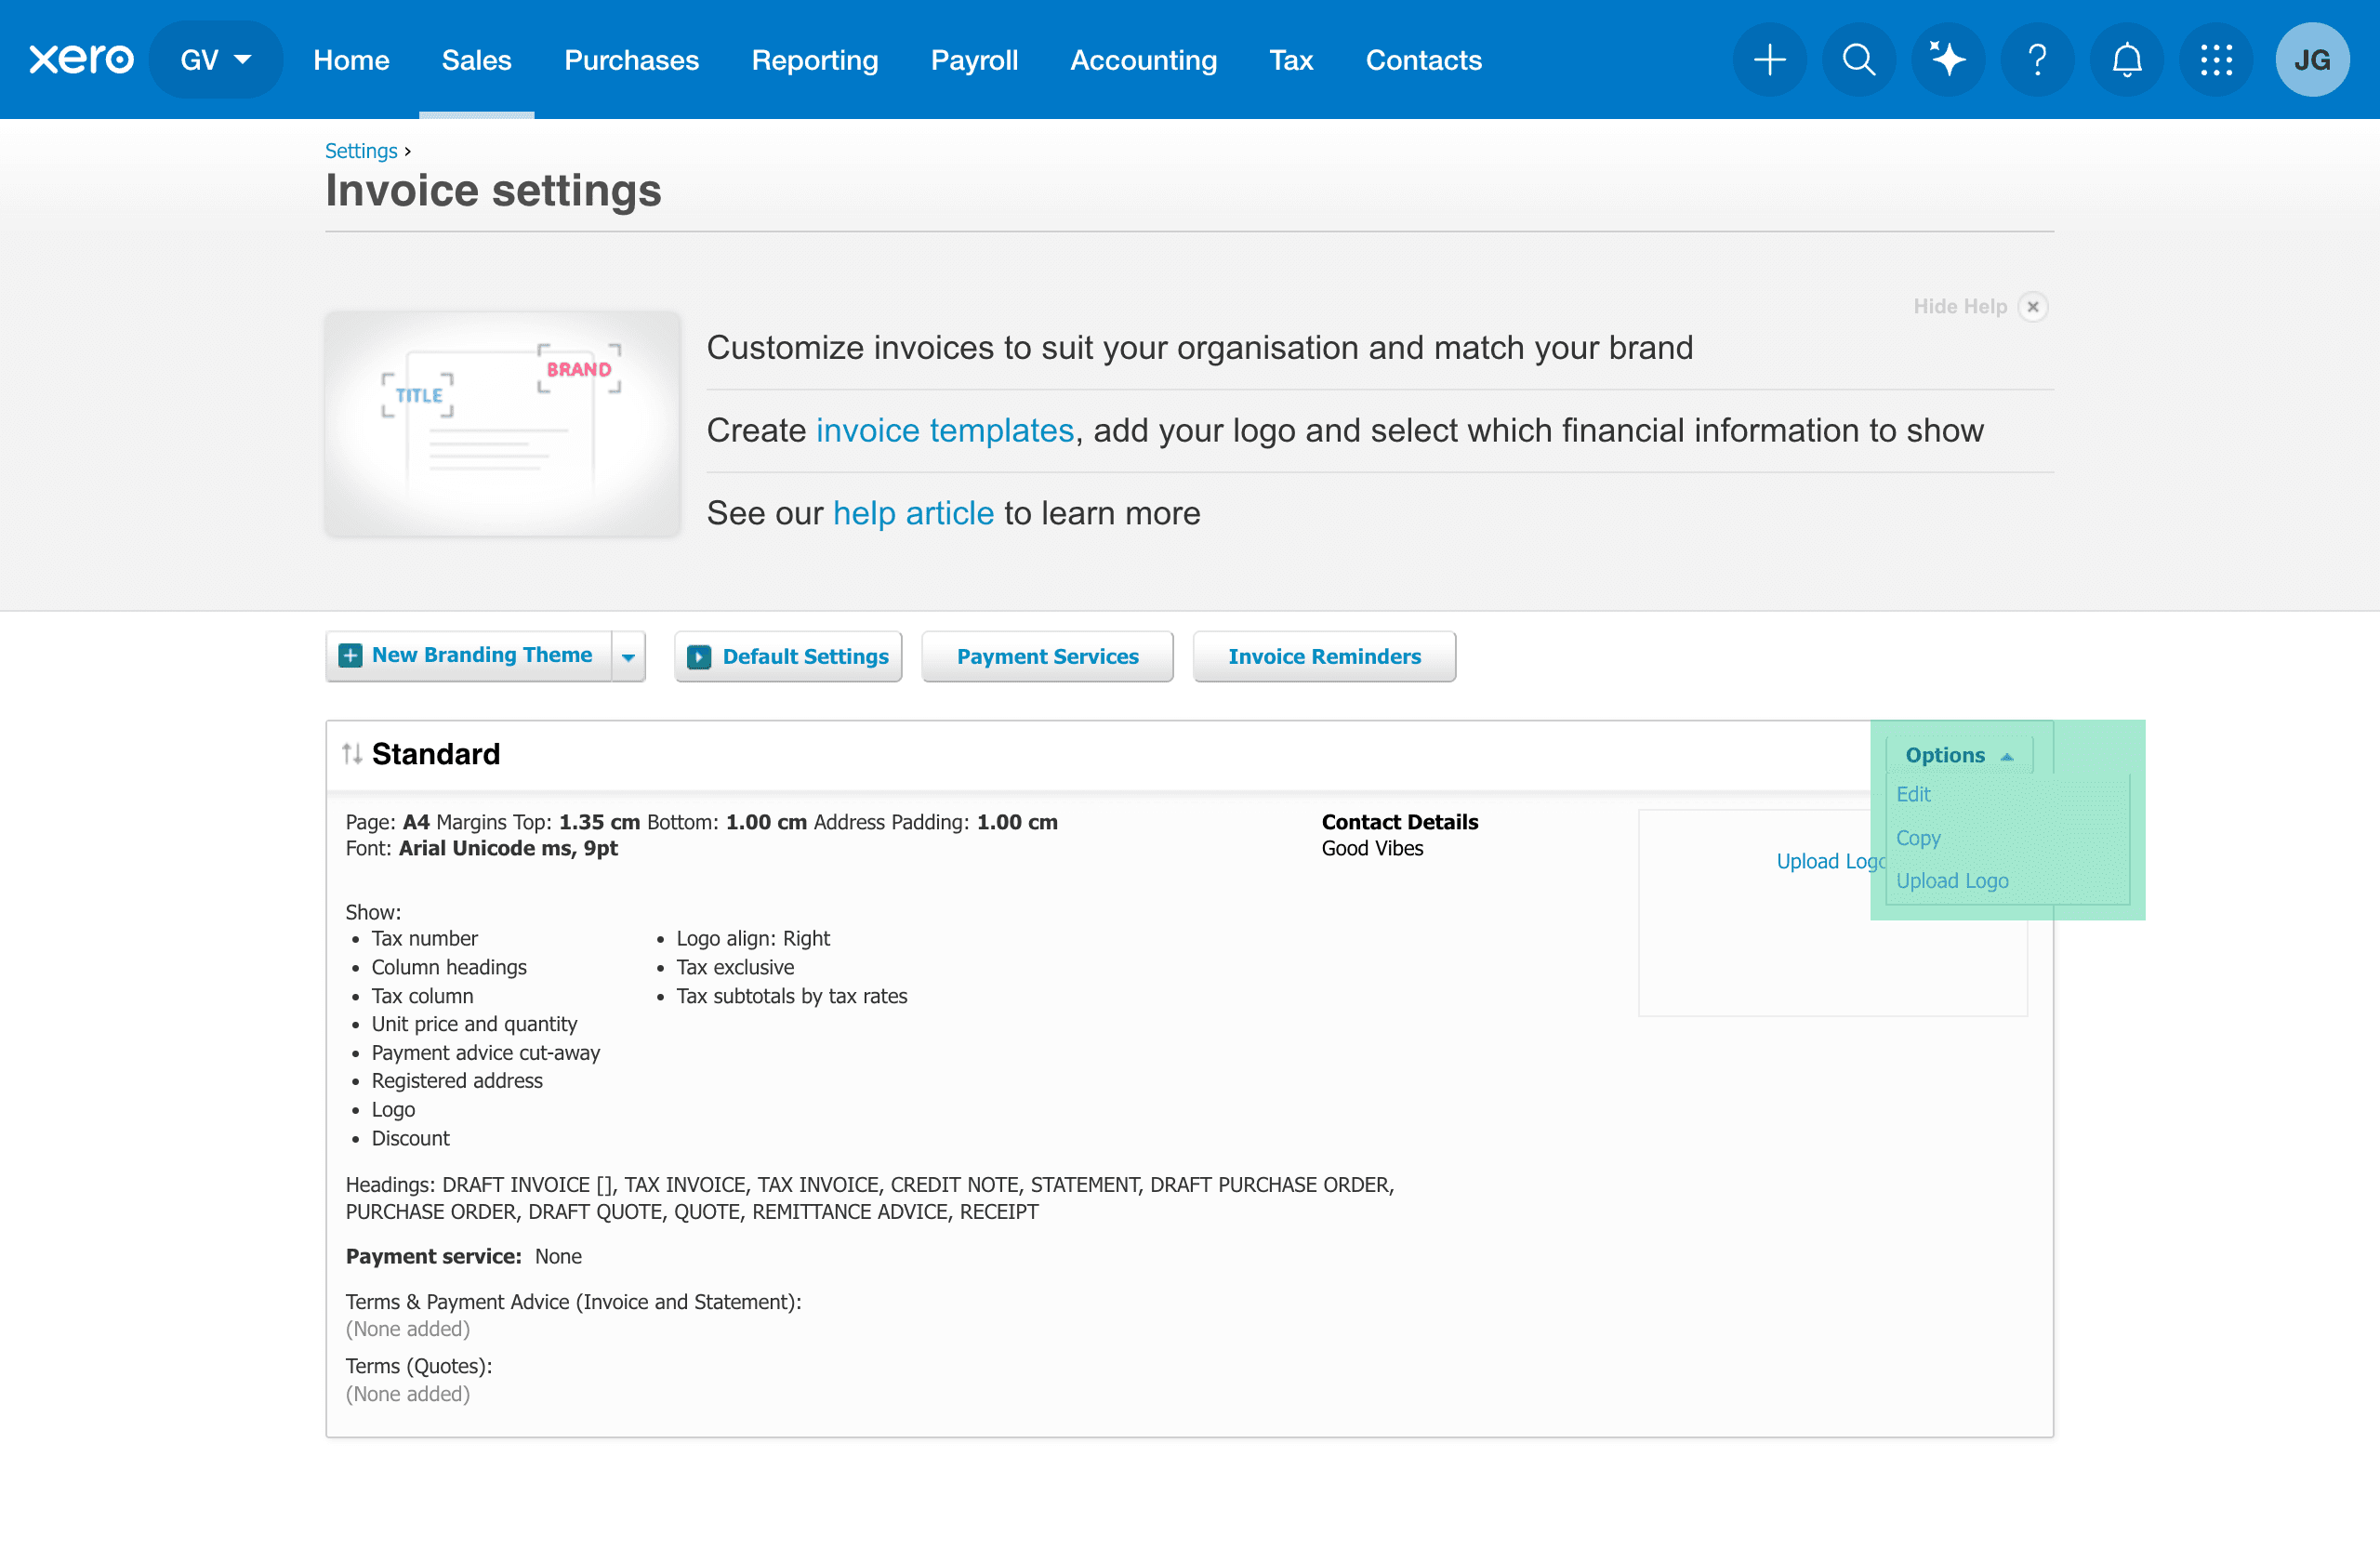Open the invoice templates link
The width and height of the screenshot is (2380, 1562).
click(x=944, y=430)
